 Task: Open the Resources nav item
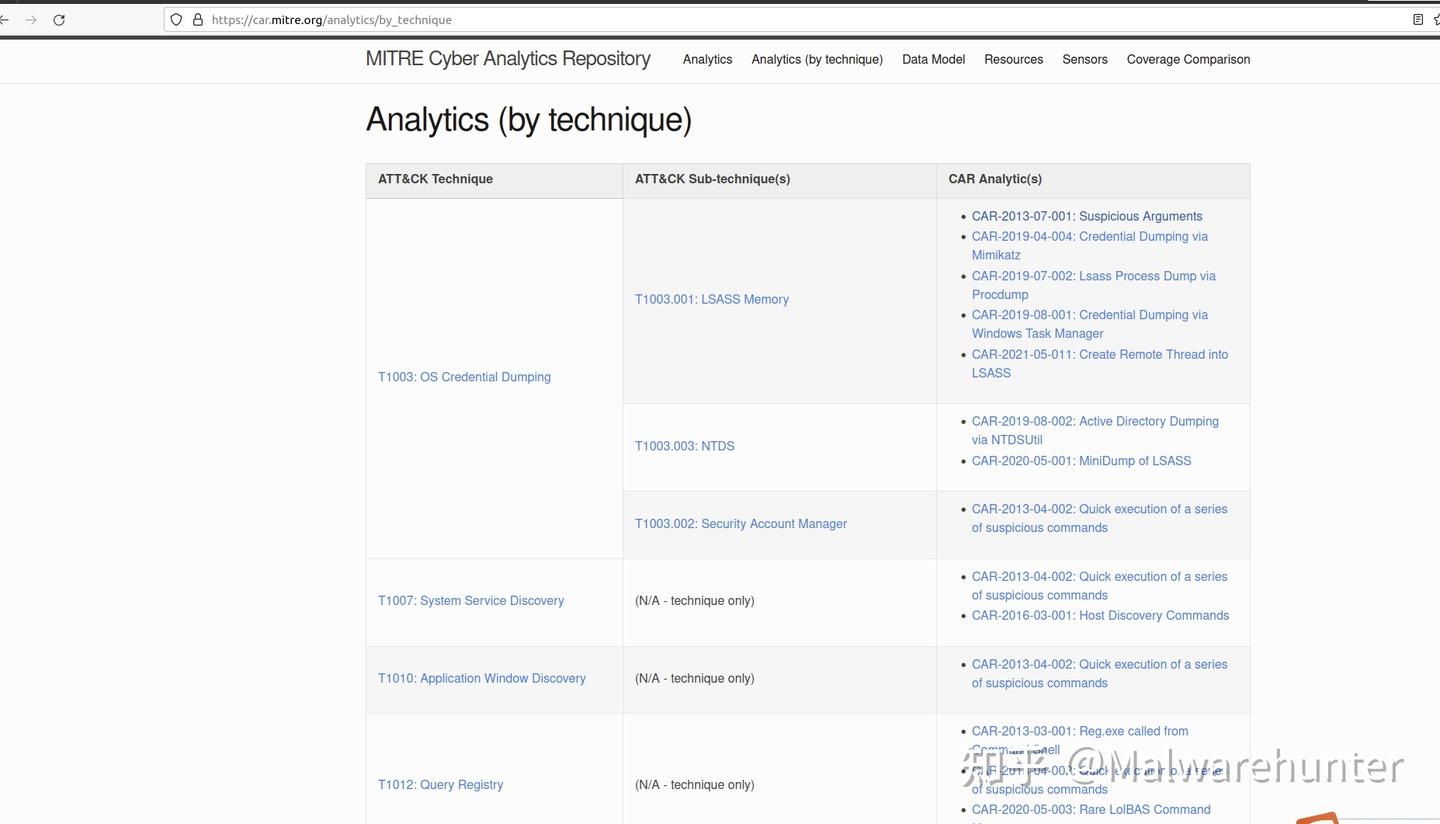(x=1013, y=59)
